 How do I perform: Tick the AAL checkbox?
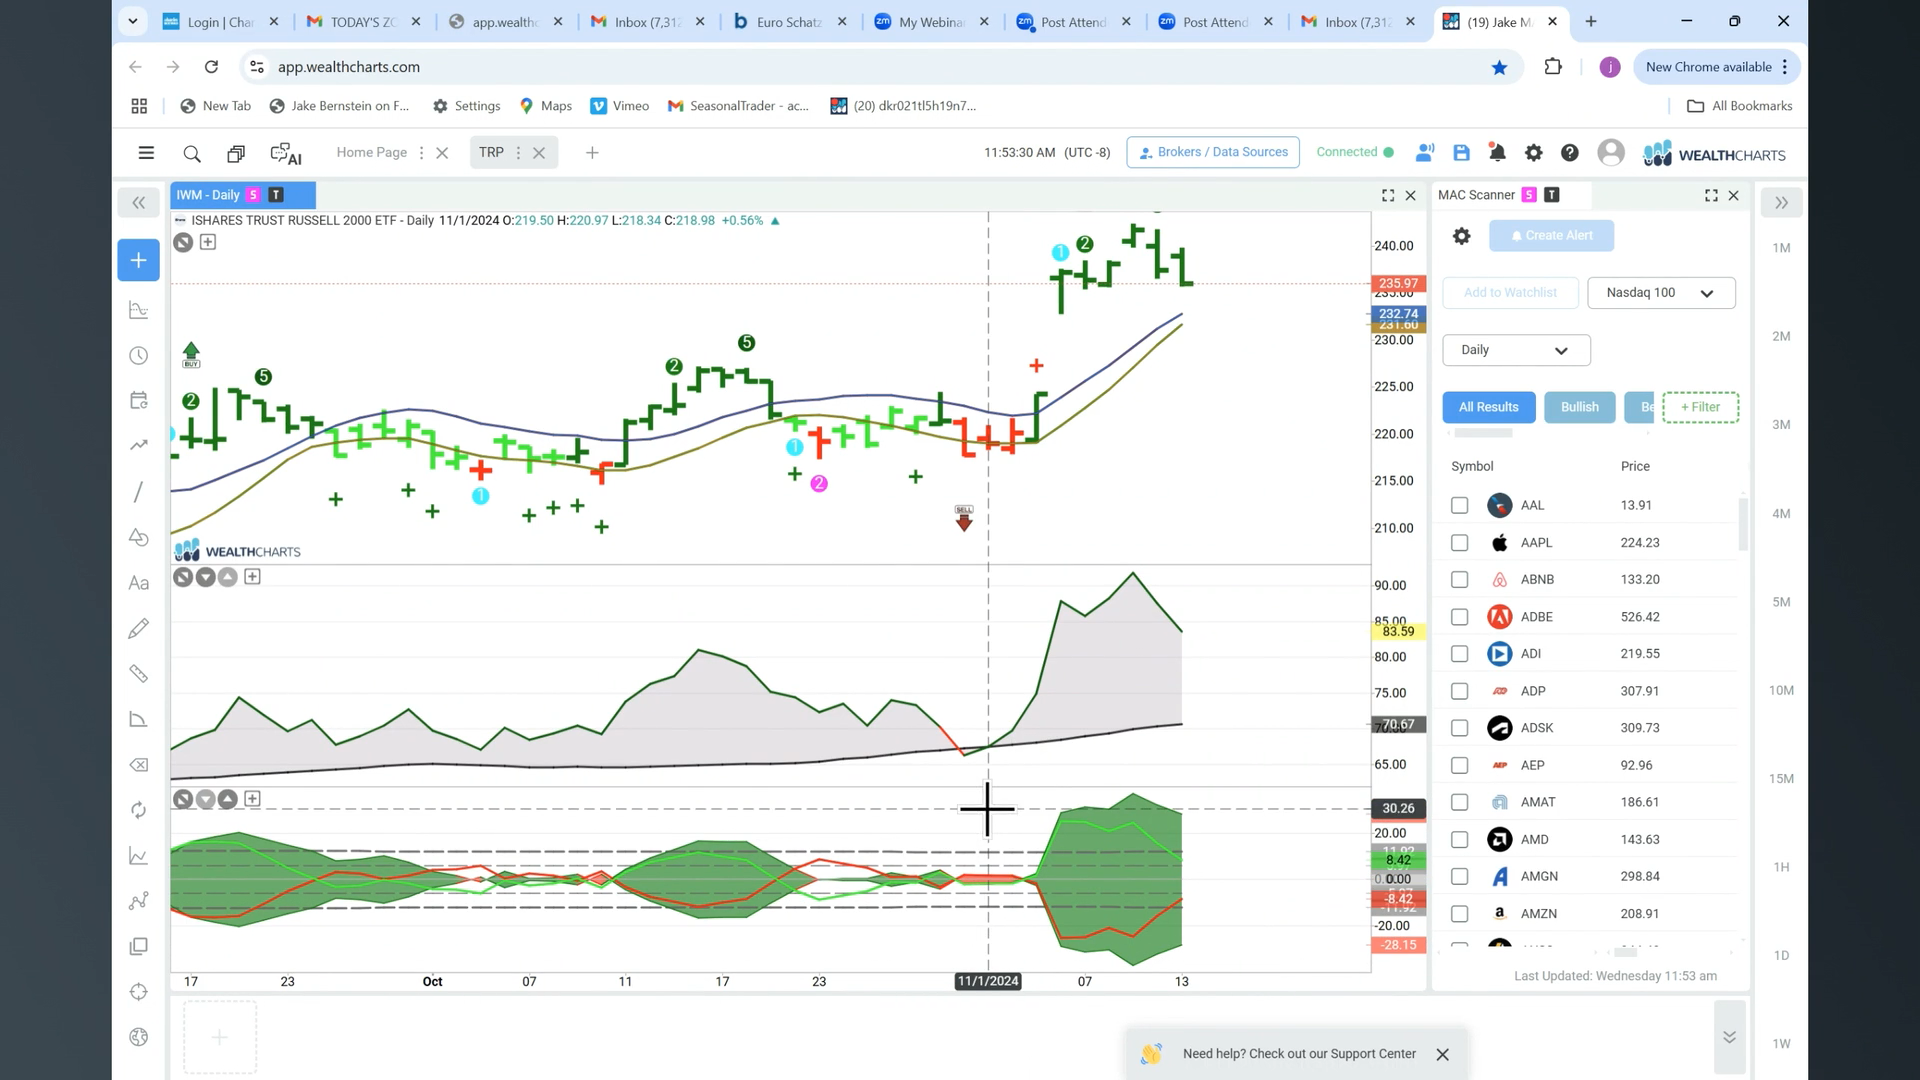(1459, 506)
